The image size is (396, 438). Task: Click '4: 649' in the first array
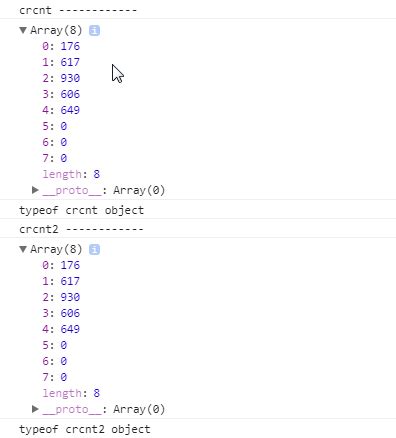(61, 110)
